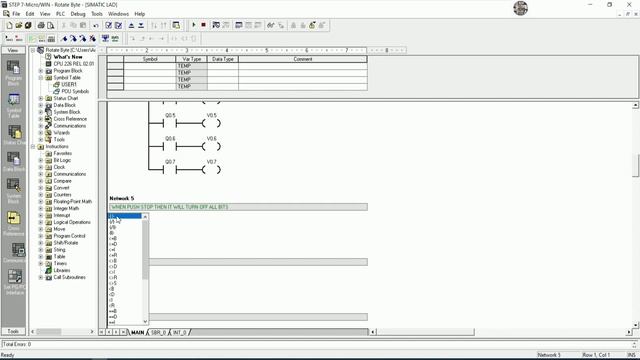Click the tree panel horizontal scrollbar thumb
Screen dimensions: 640x360
pos(49,332)
